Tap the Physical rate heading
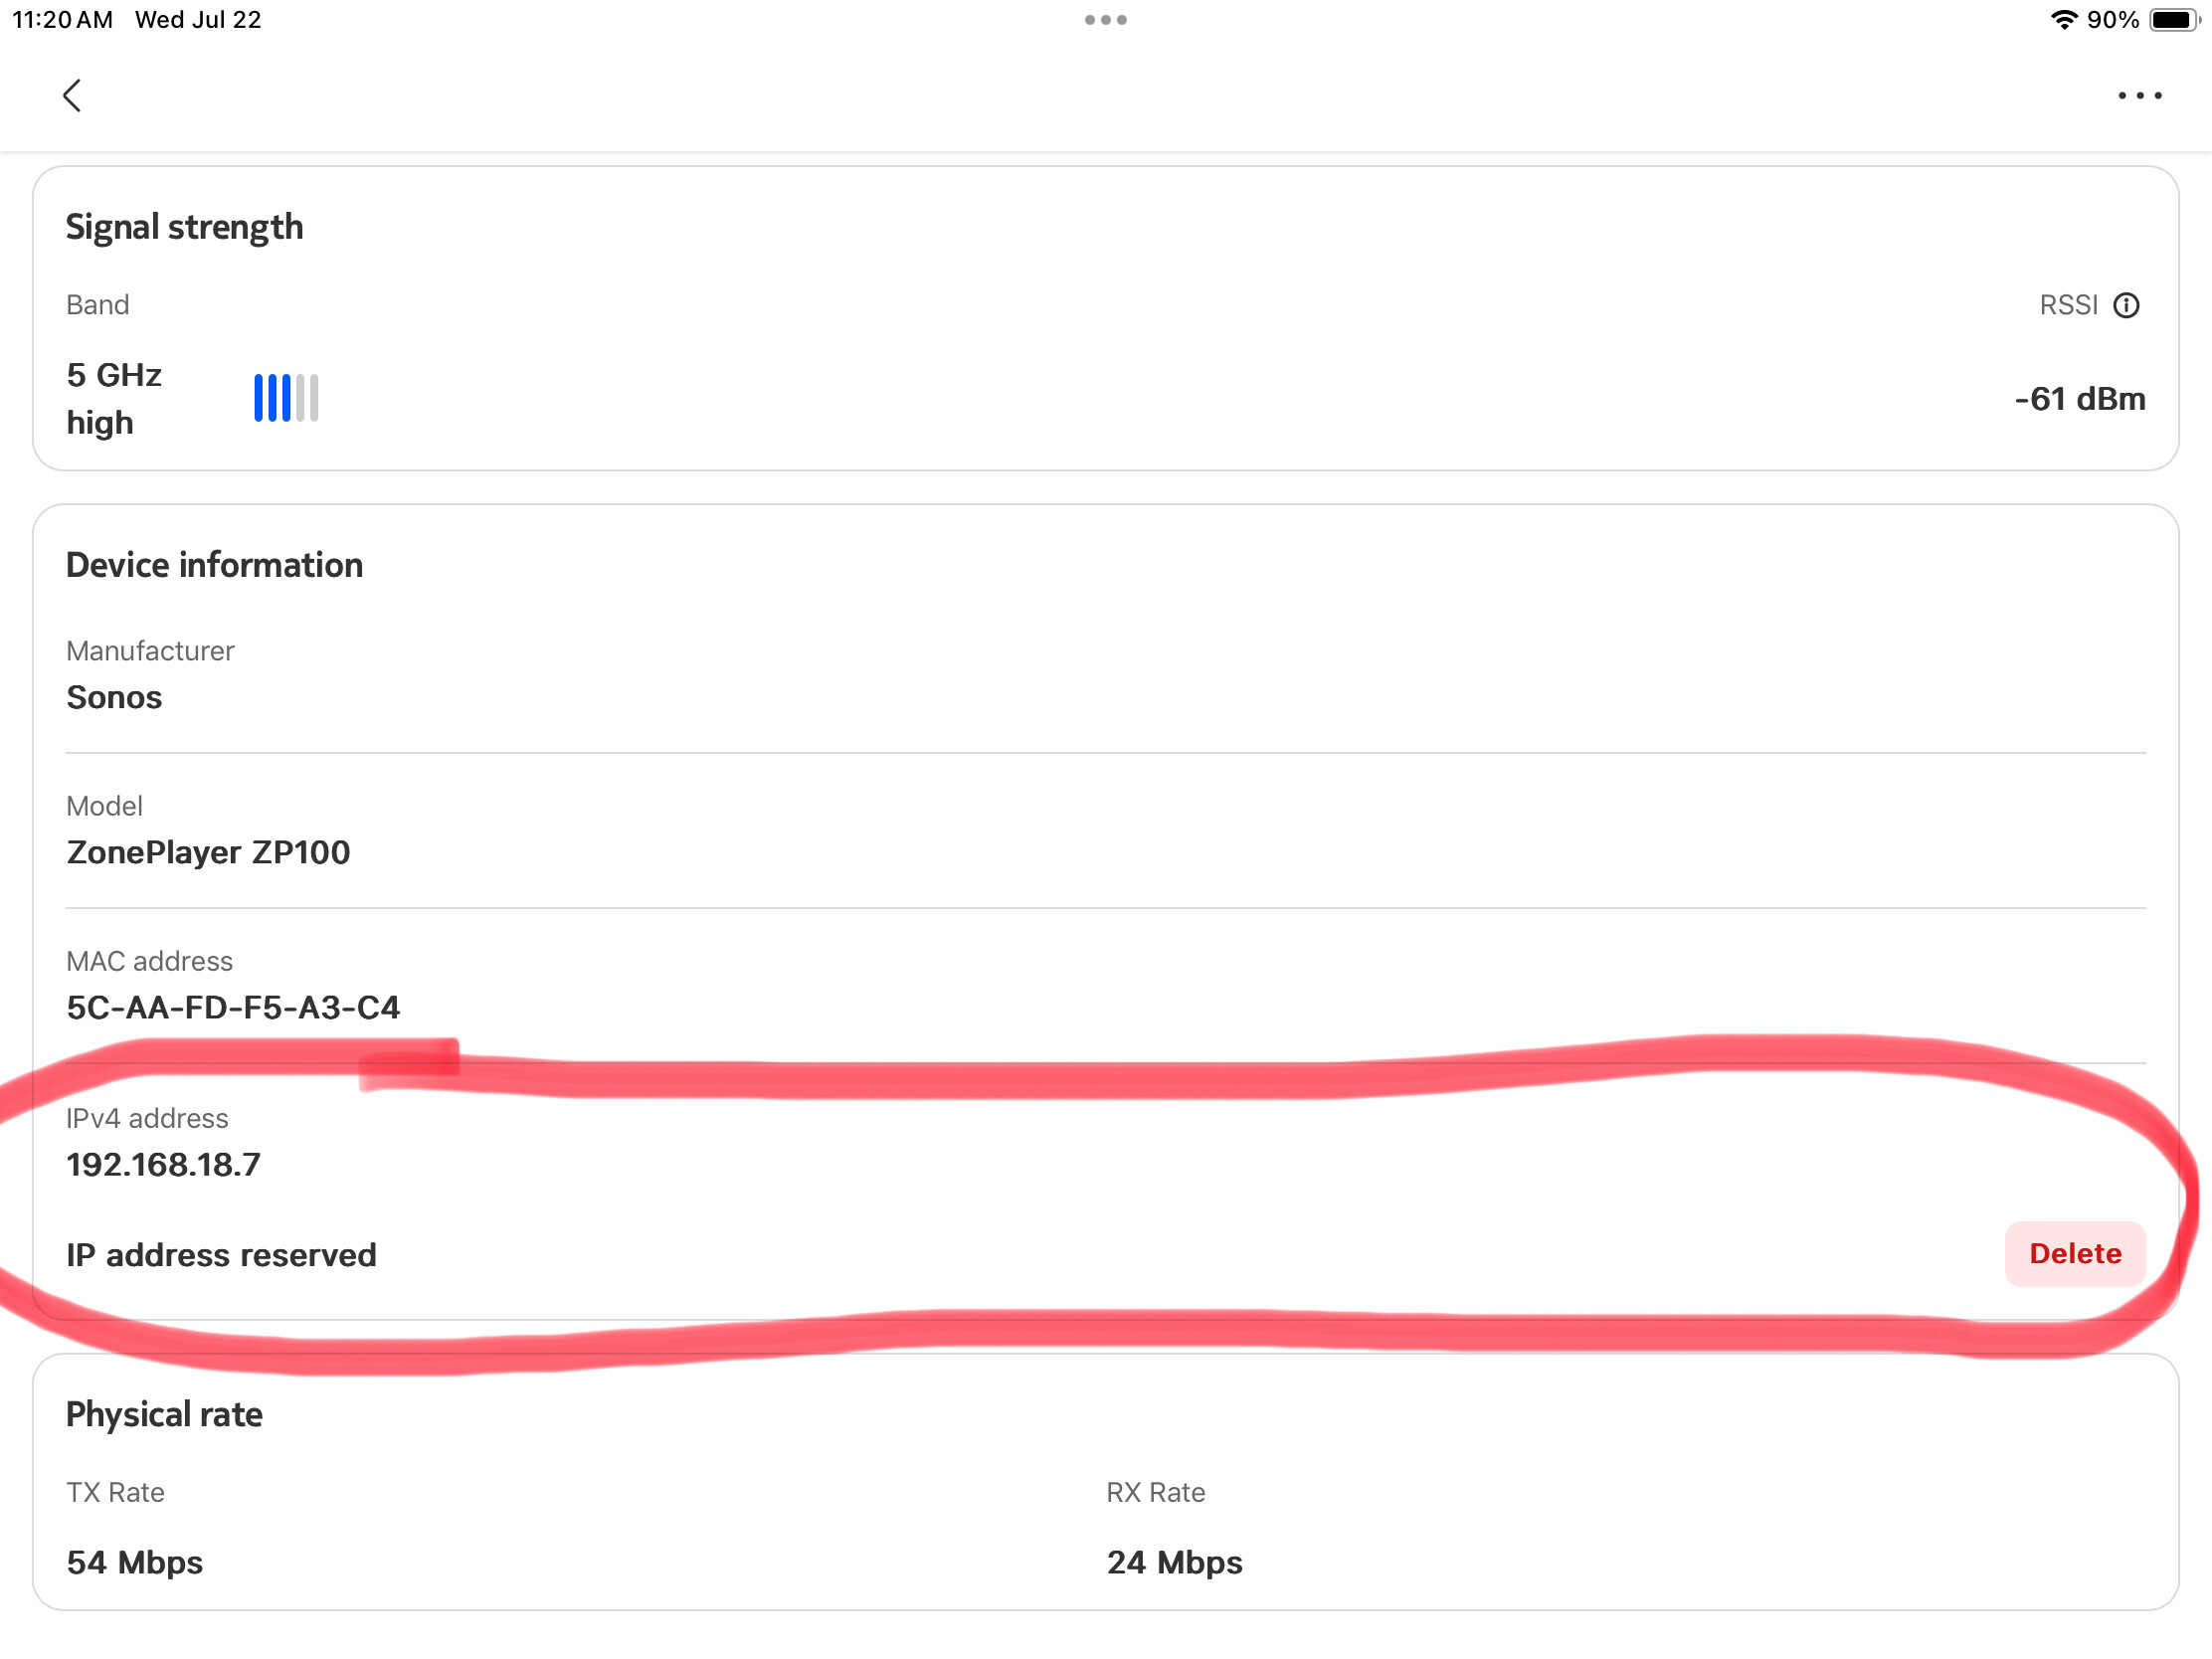This screenshot has height=1659, width=2212. pyautogui.click(x=164, y=1415)
